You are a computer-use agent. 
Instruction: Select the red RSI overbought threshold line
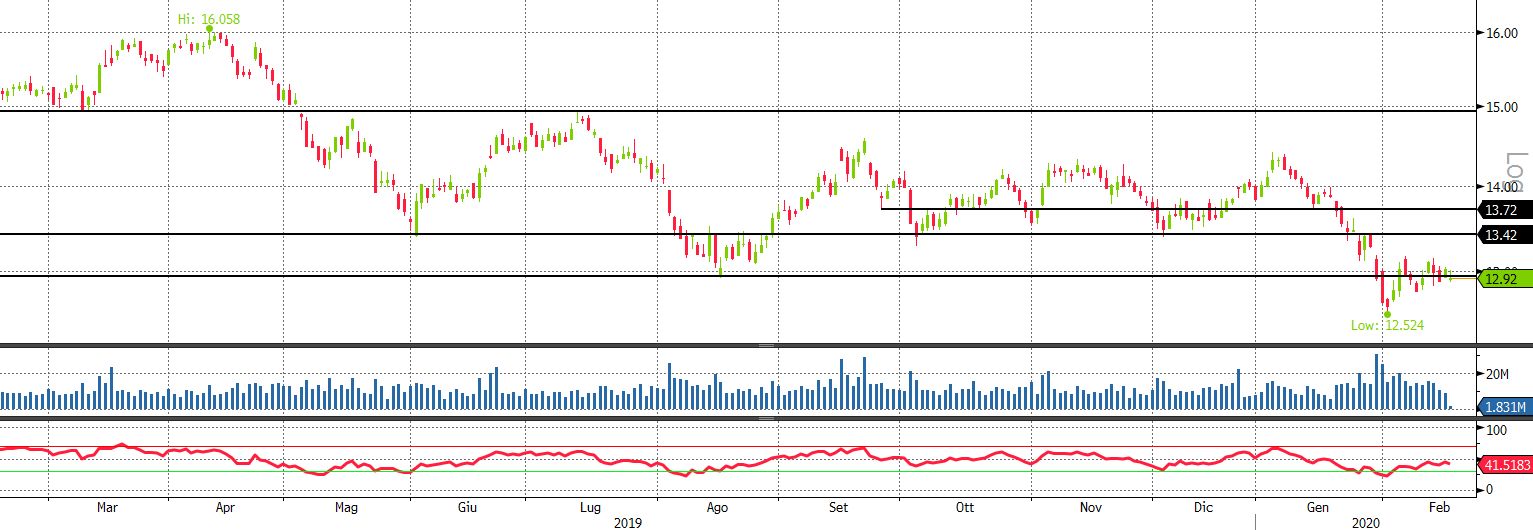point(738,447)
